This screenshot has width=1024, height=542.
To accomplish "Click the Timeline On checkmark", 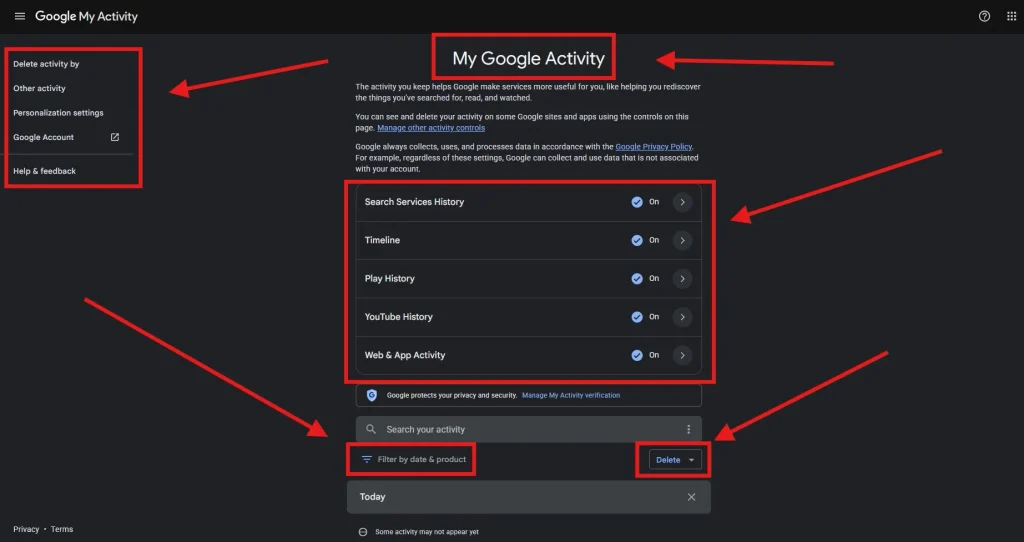I will tap(637, 240).
